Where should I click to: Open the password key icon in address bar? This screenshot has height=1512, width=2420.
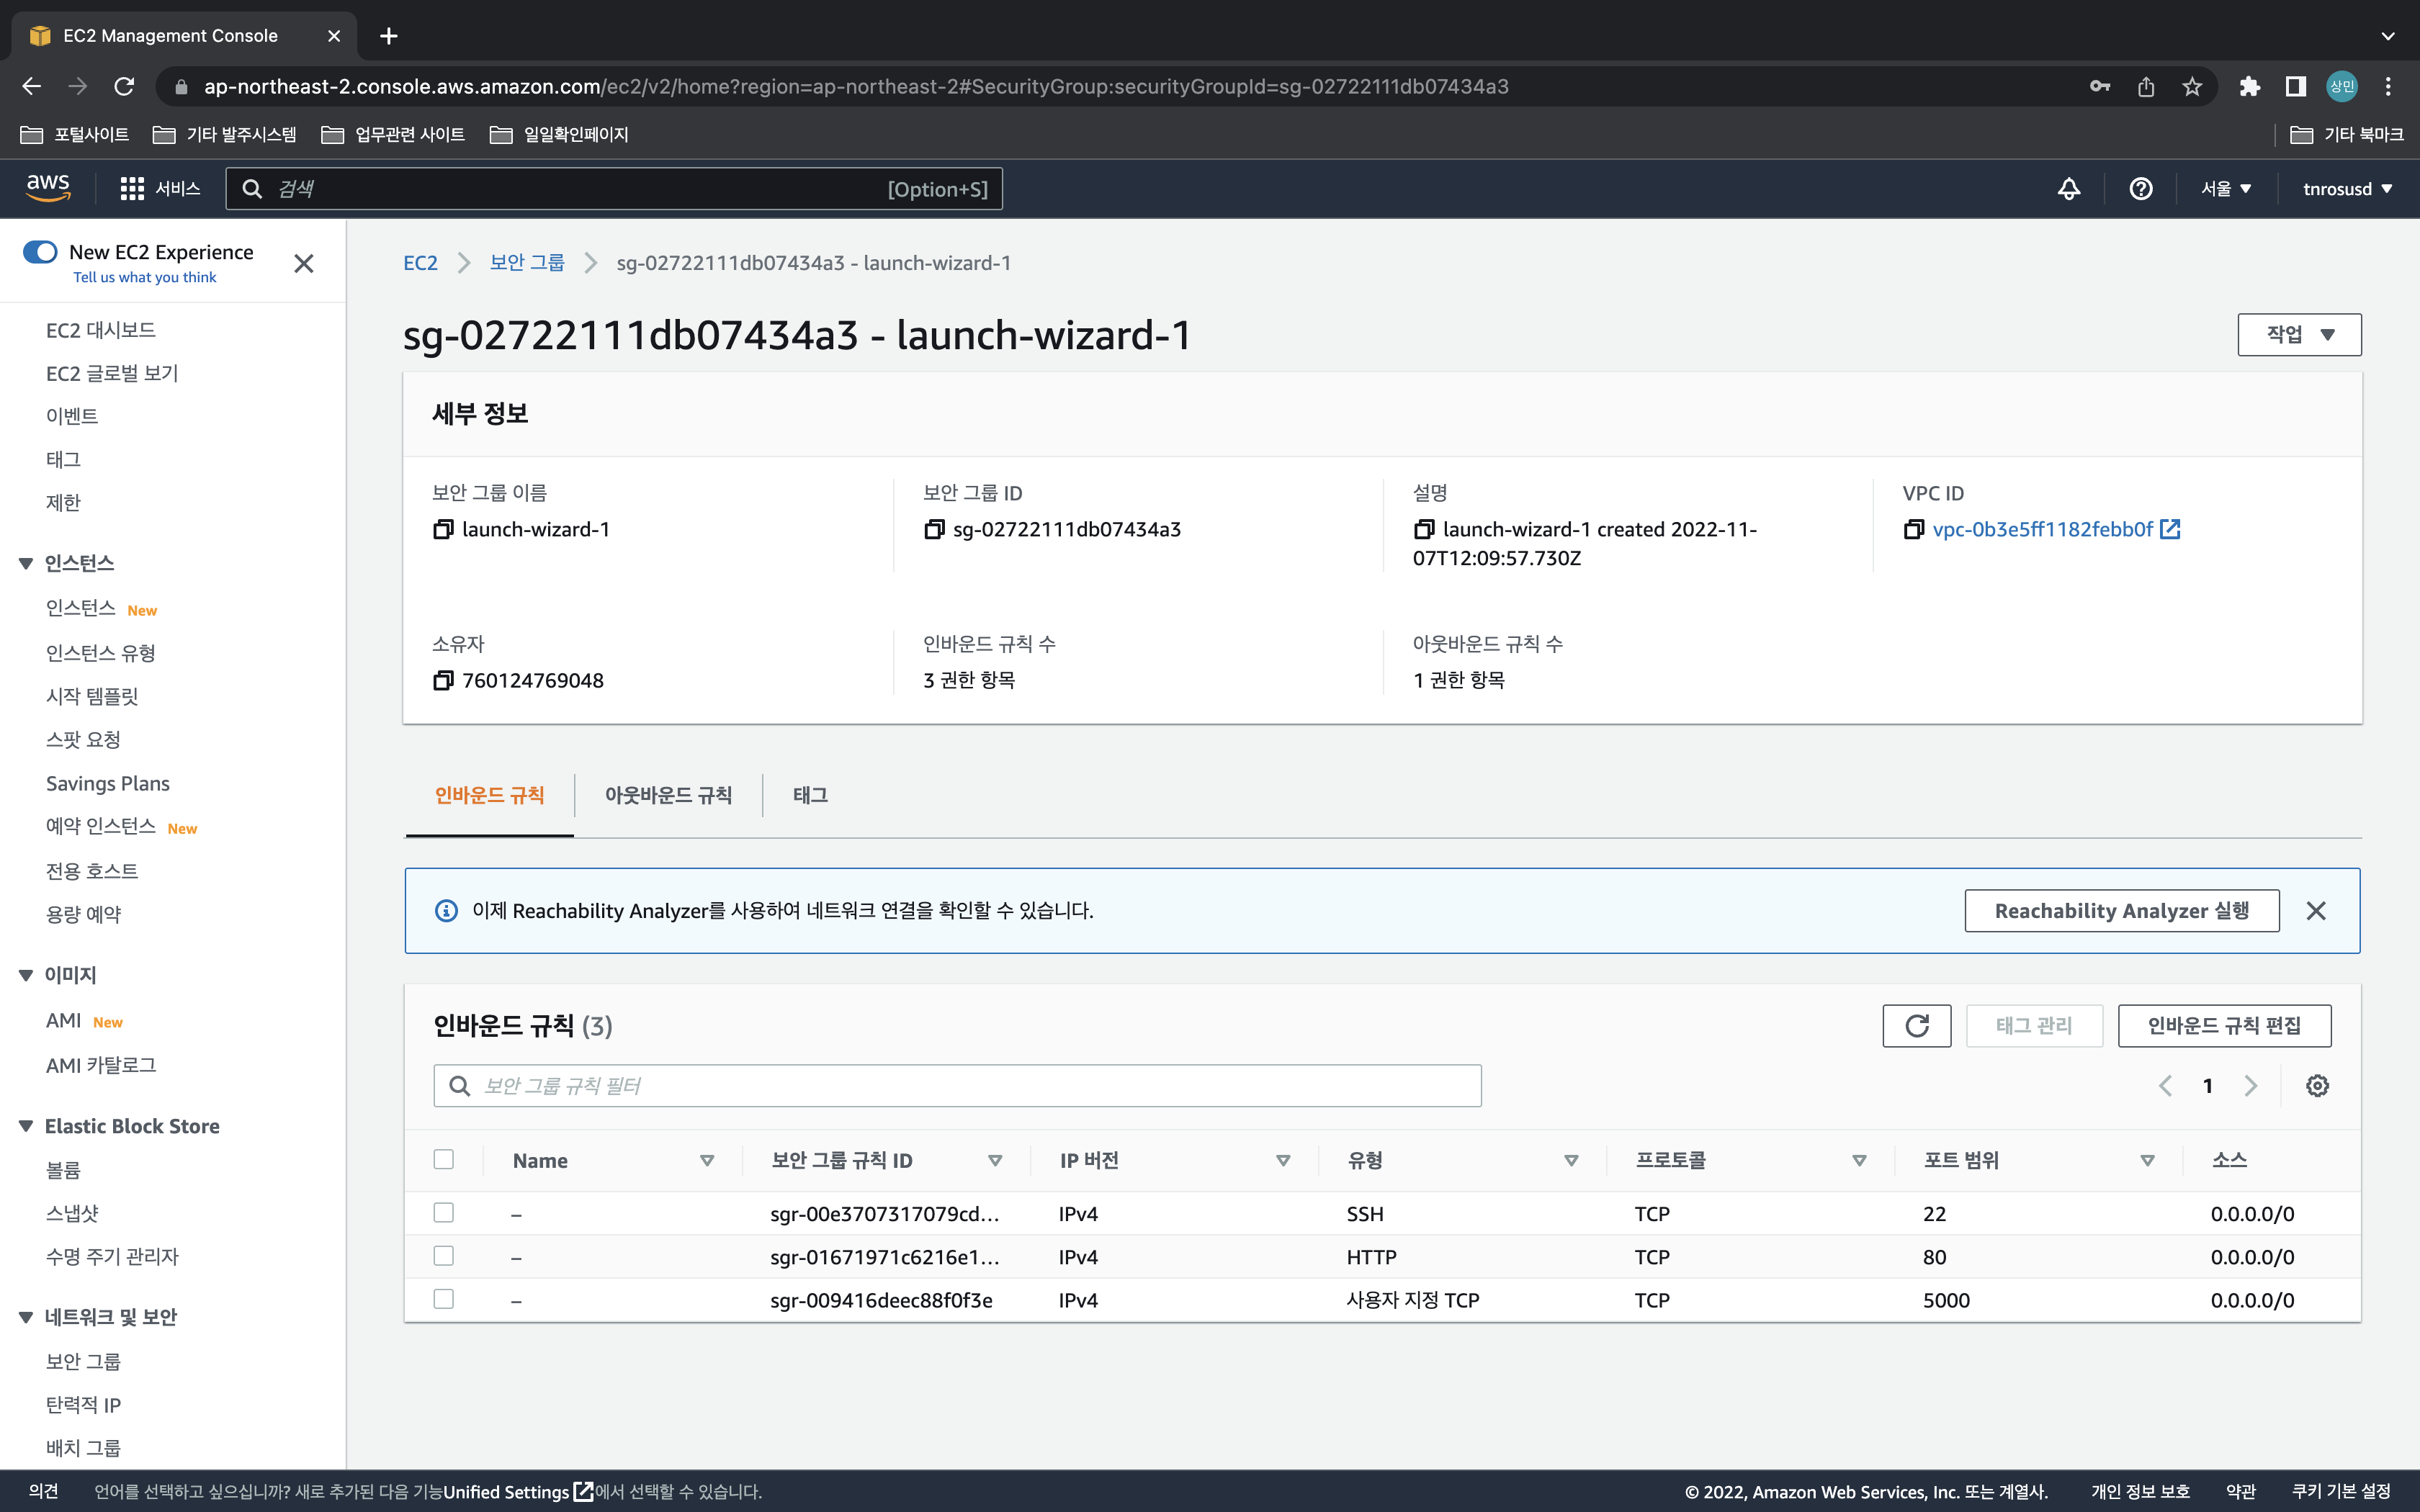pyautogui.click(x=2100, y=87)
